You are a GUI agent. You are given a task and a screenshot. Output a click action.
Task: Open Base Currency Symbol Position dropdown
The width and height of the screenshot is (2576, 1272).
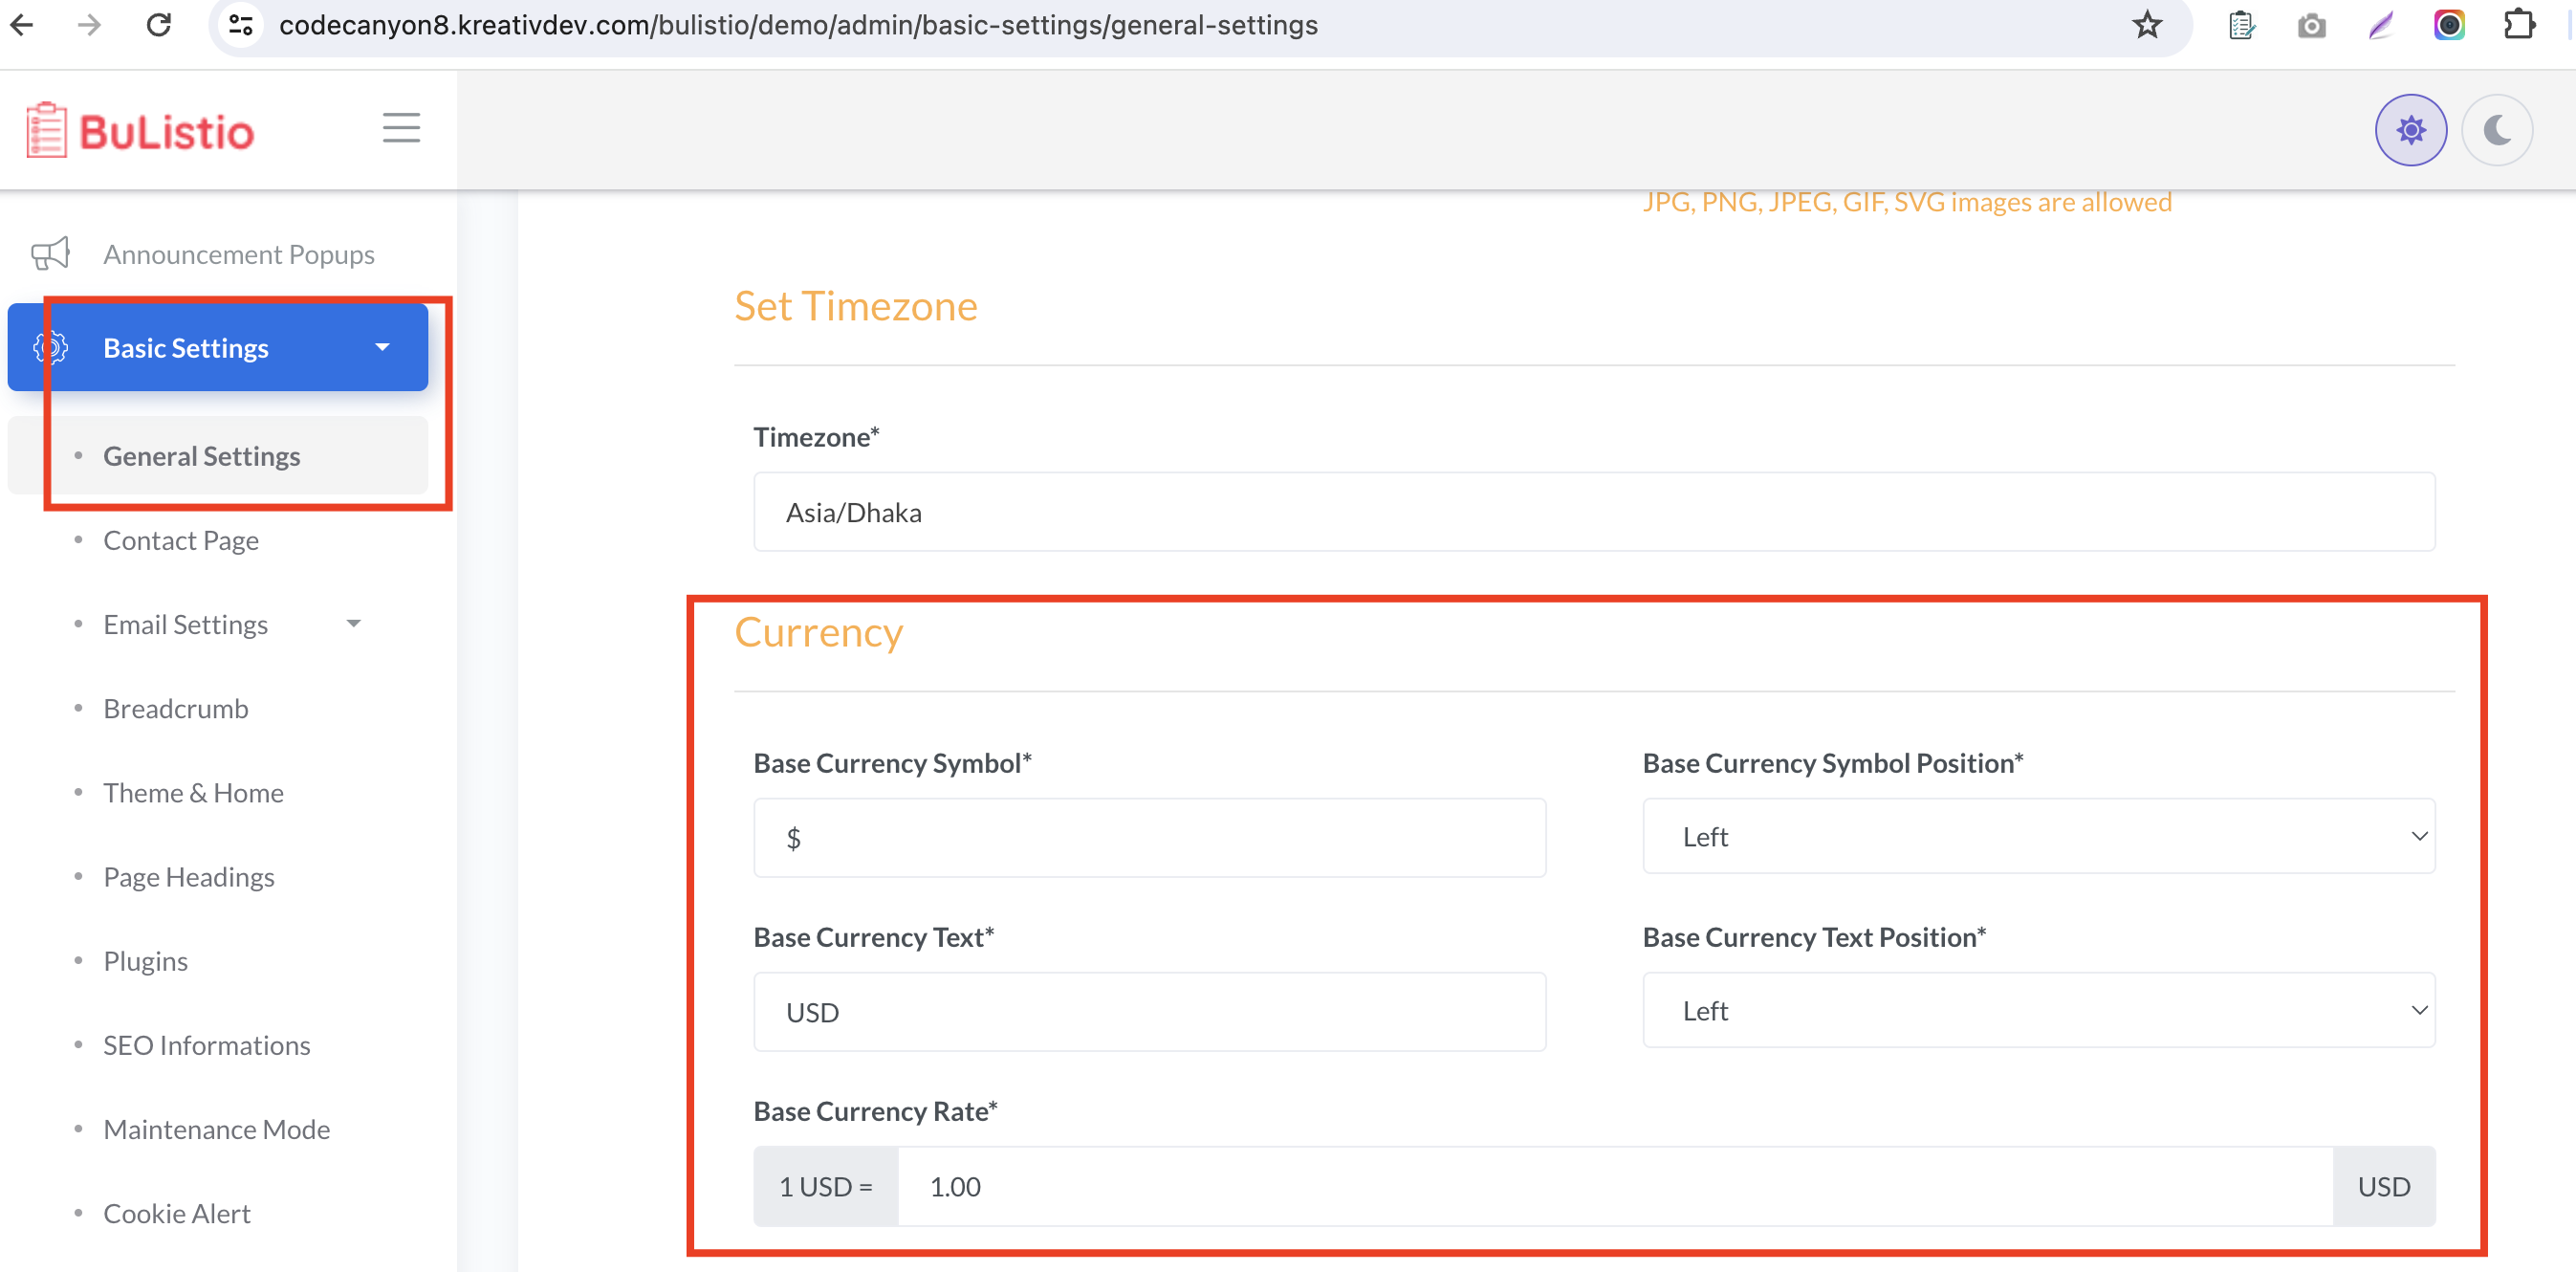[x=2038, y=836]
